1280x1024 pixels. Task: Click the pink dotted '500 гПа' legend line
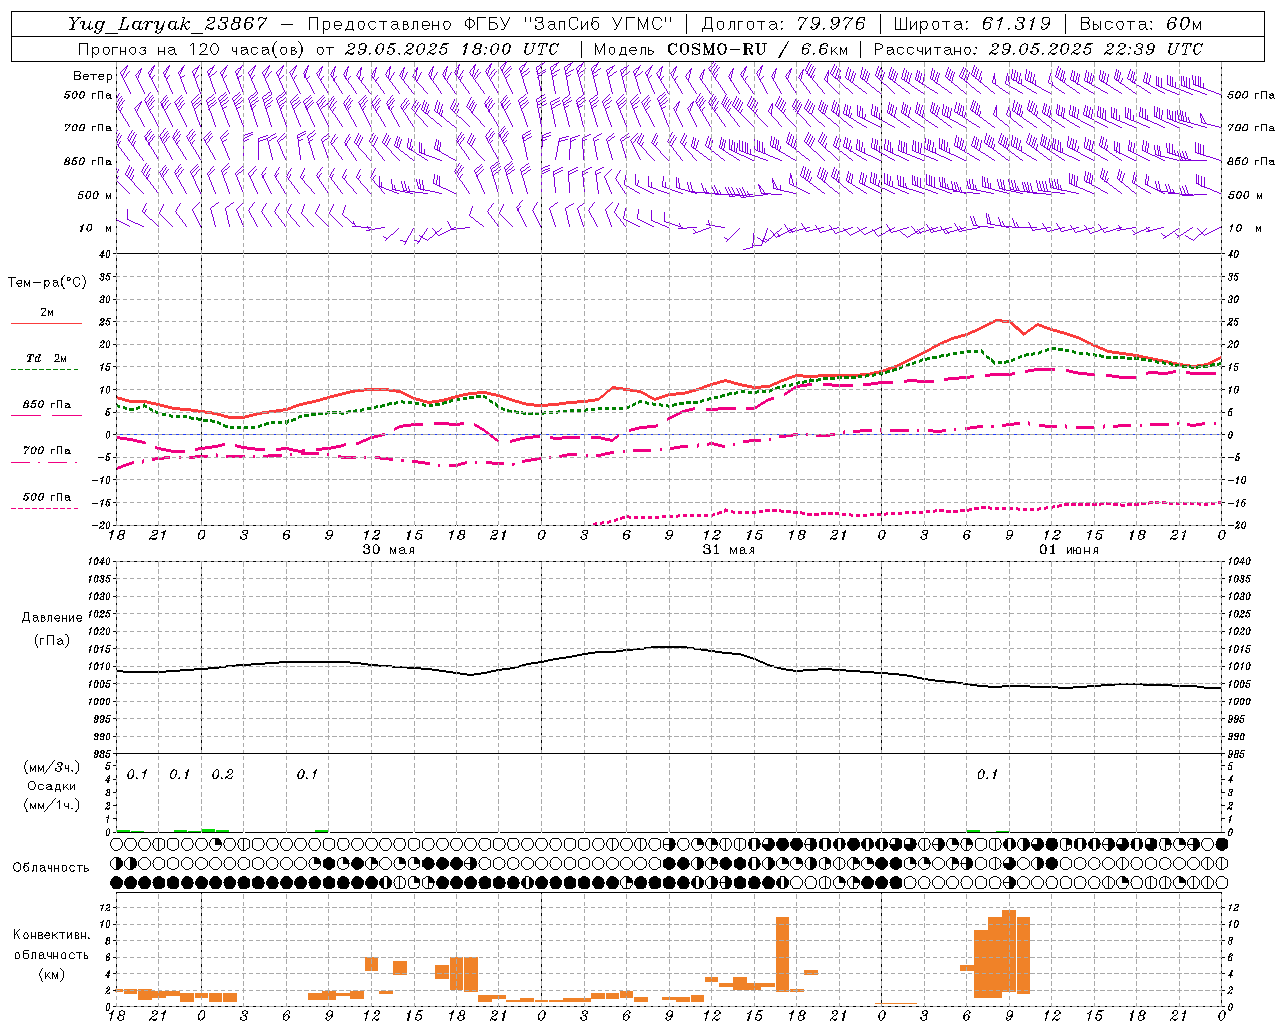(45, 508)
